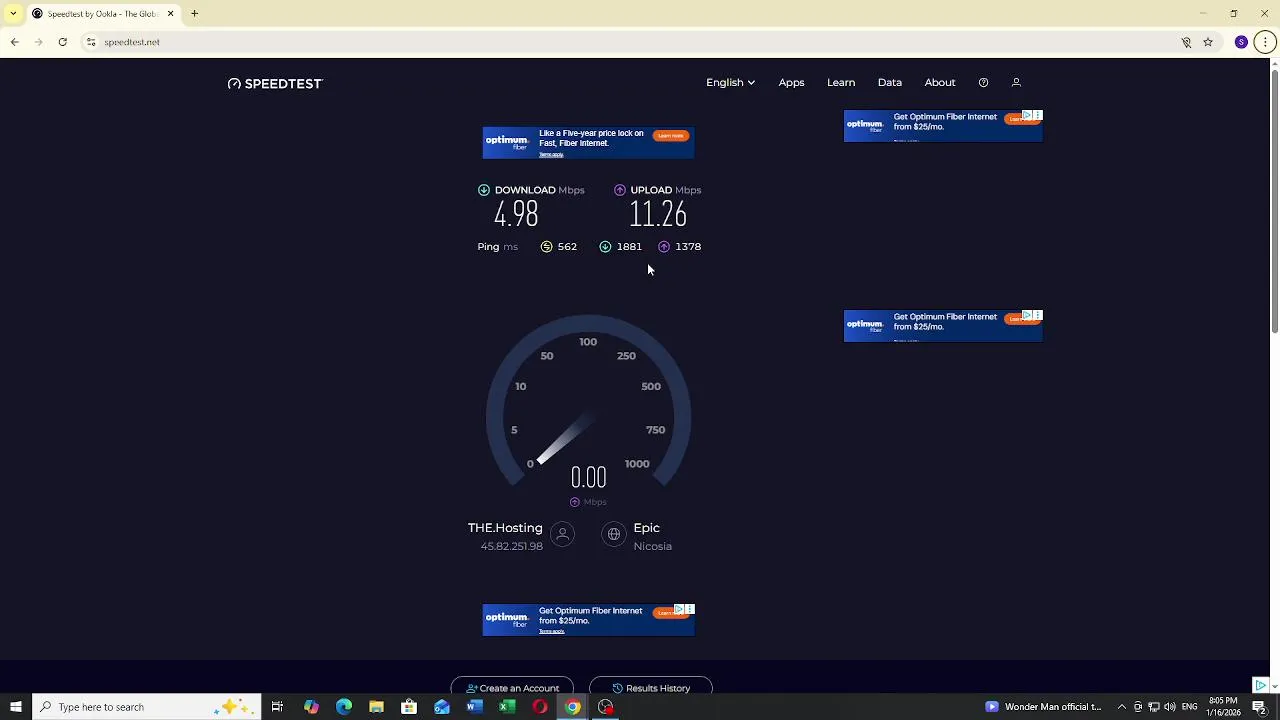Go back using browser back arrow
1280x720 pixels.
click(15, 42)
